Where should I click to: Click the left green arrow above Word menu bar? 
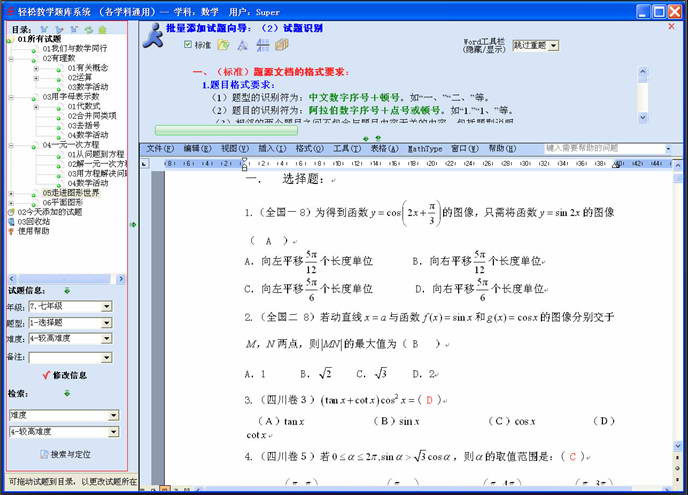366,139
